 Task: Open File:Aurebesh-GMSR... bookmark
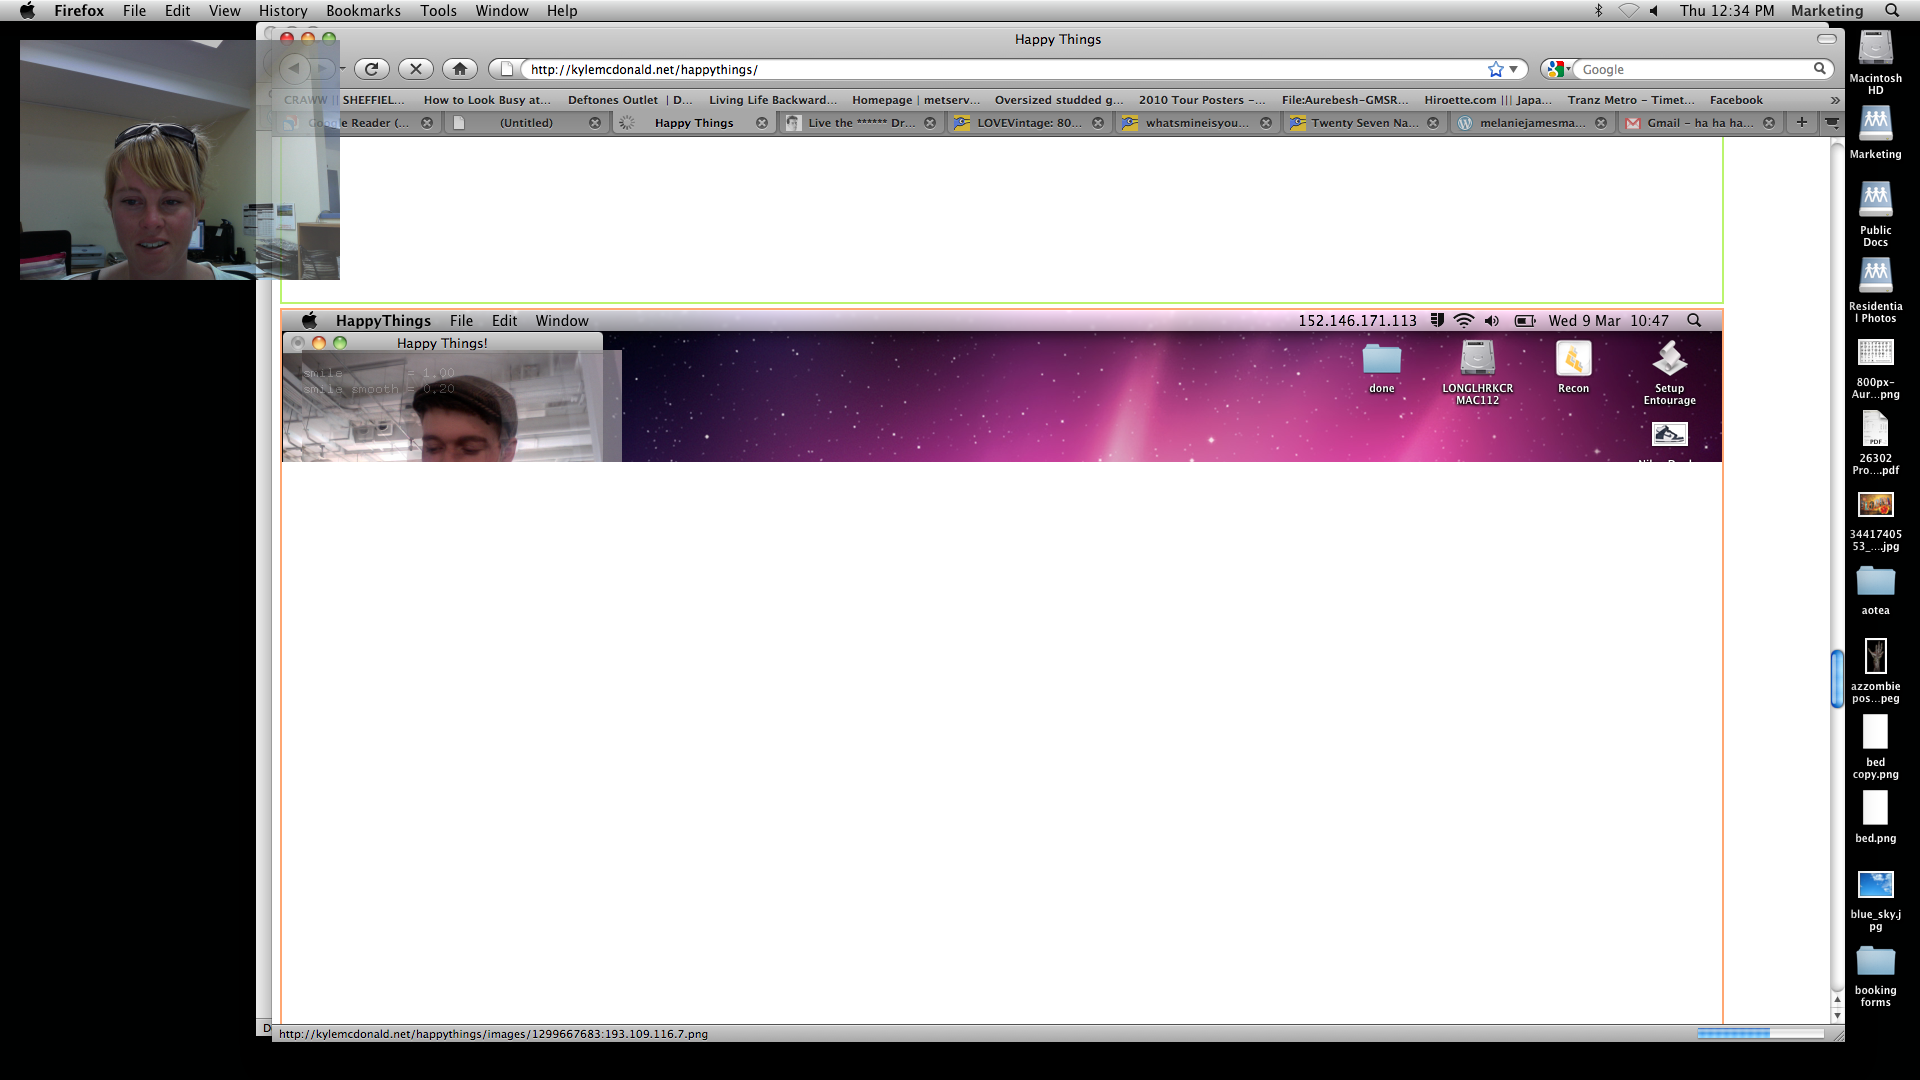click(1345, 100)
